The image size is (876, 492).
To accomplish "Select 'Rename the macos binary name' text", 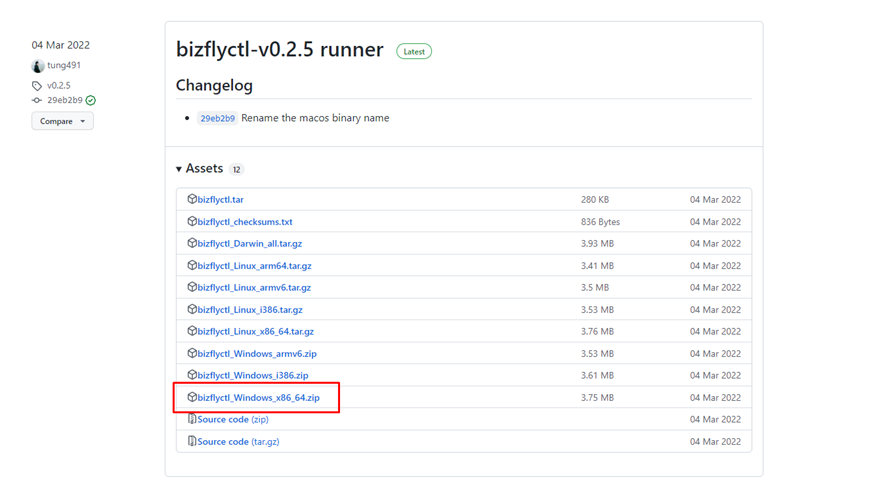I will point(315,118).
